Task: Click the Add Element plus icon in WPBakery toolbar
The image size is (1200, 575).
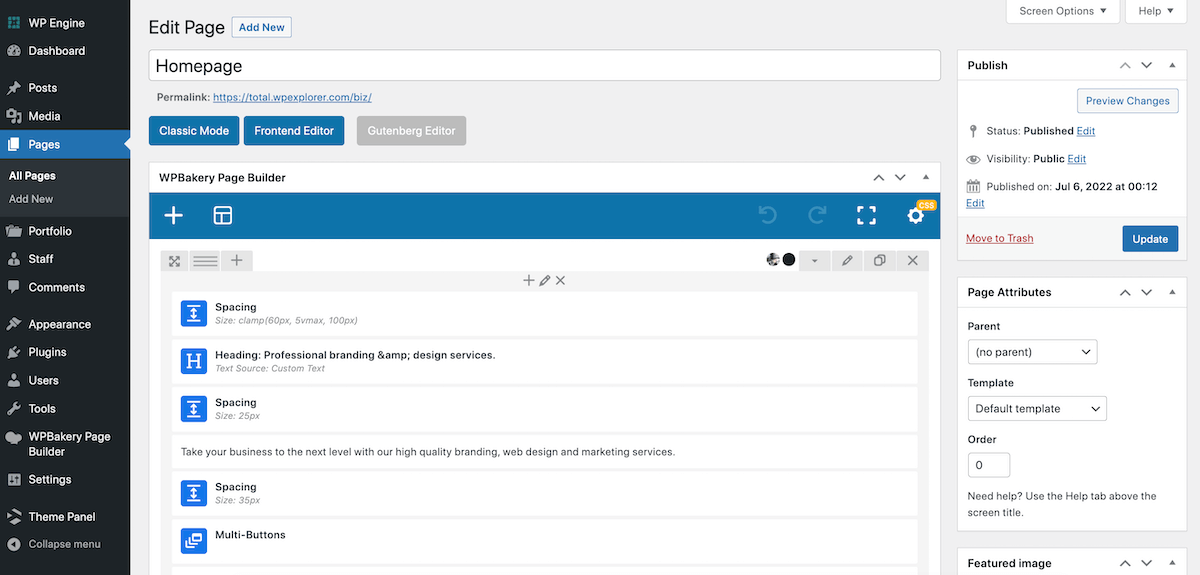Action: pos(174,215)
